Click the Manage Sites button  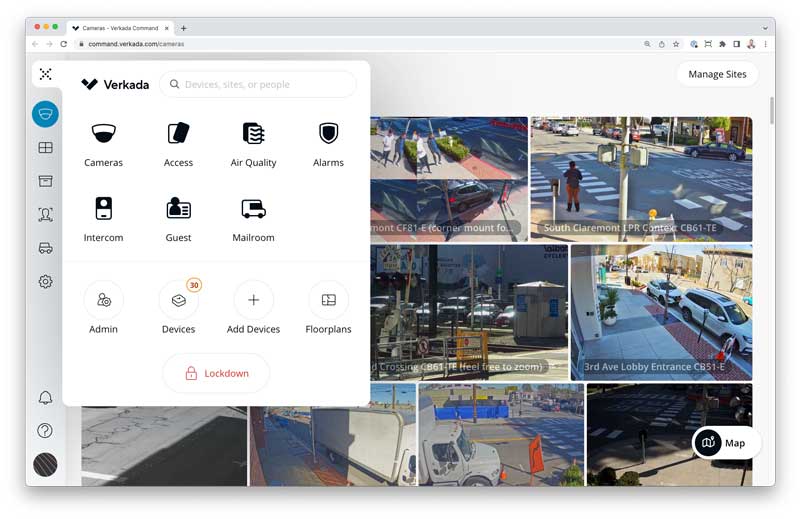tap(717, 75)
